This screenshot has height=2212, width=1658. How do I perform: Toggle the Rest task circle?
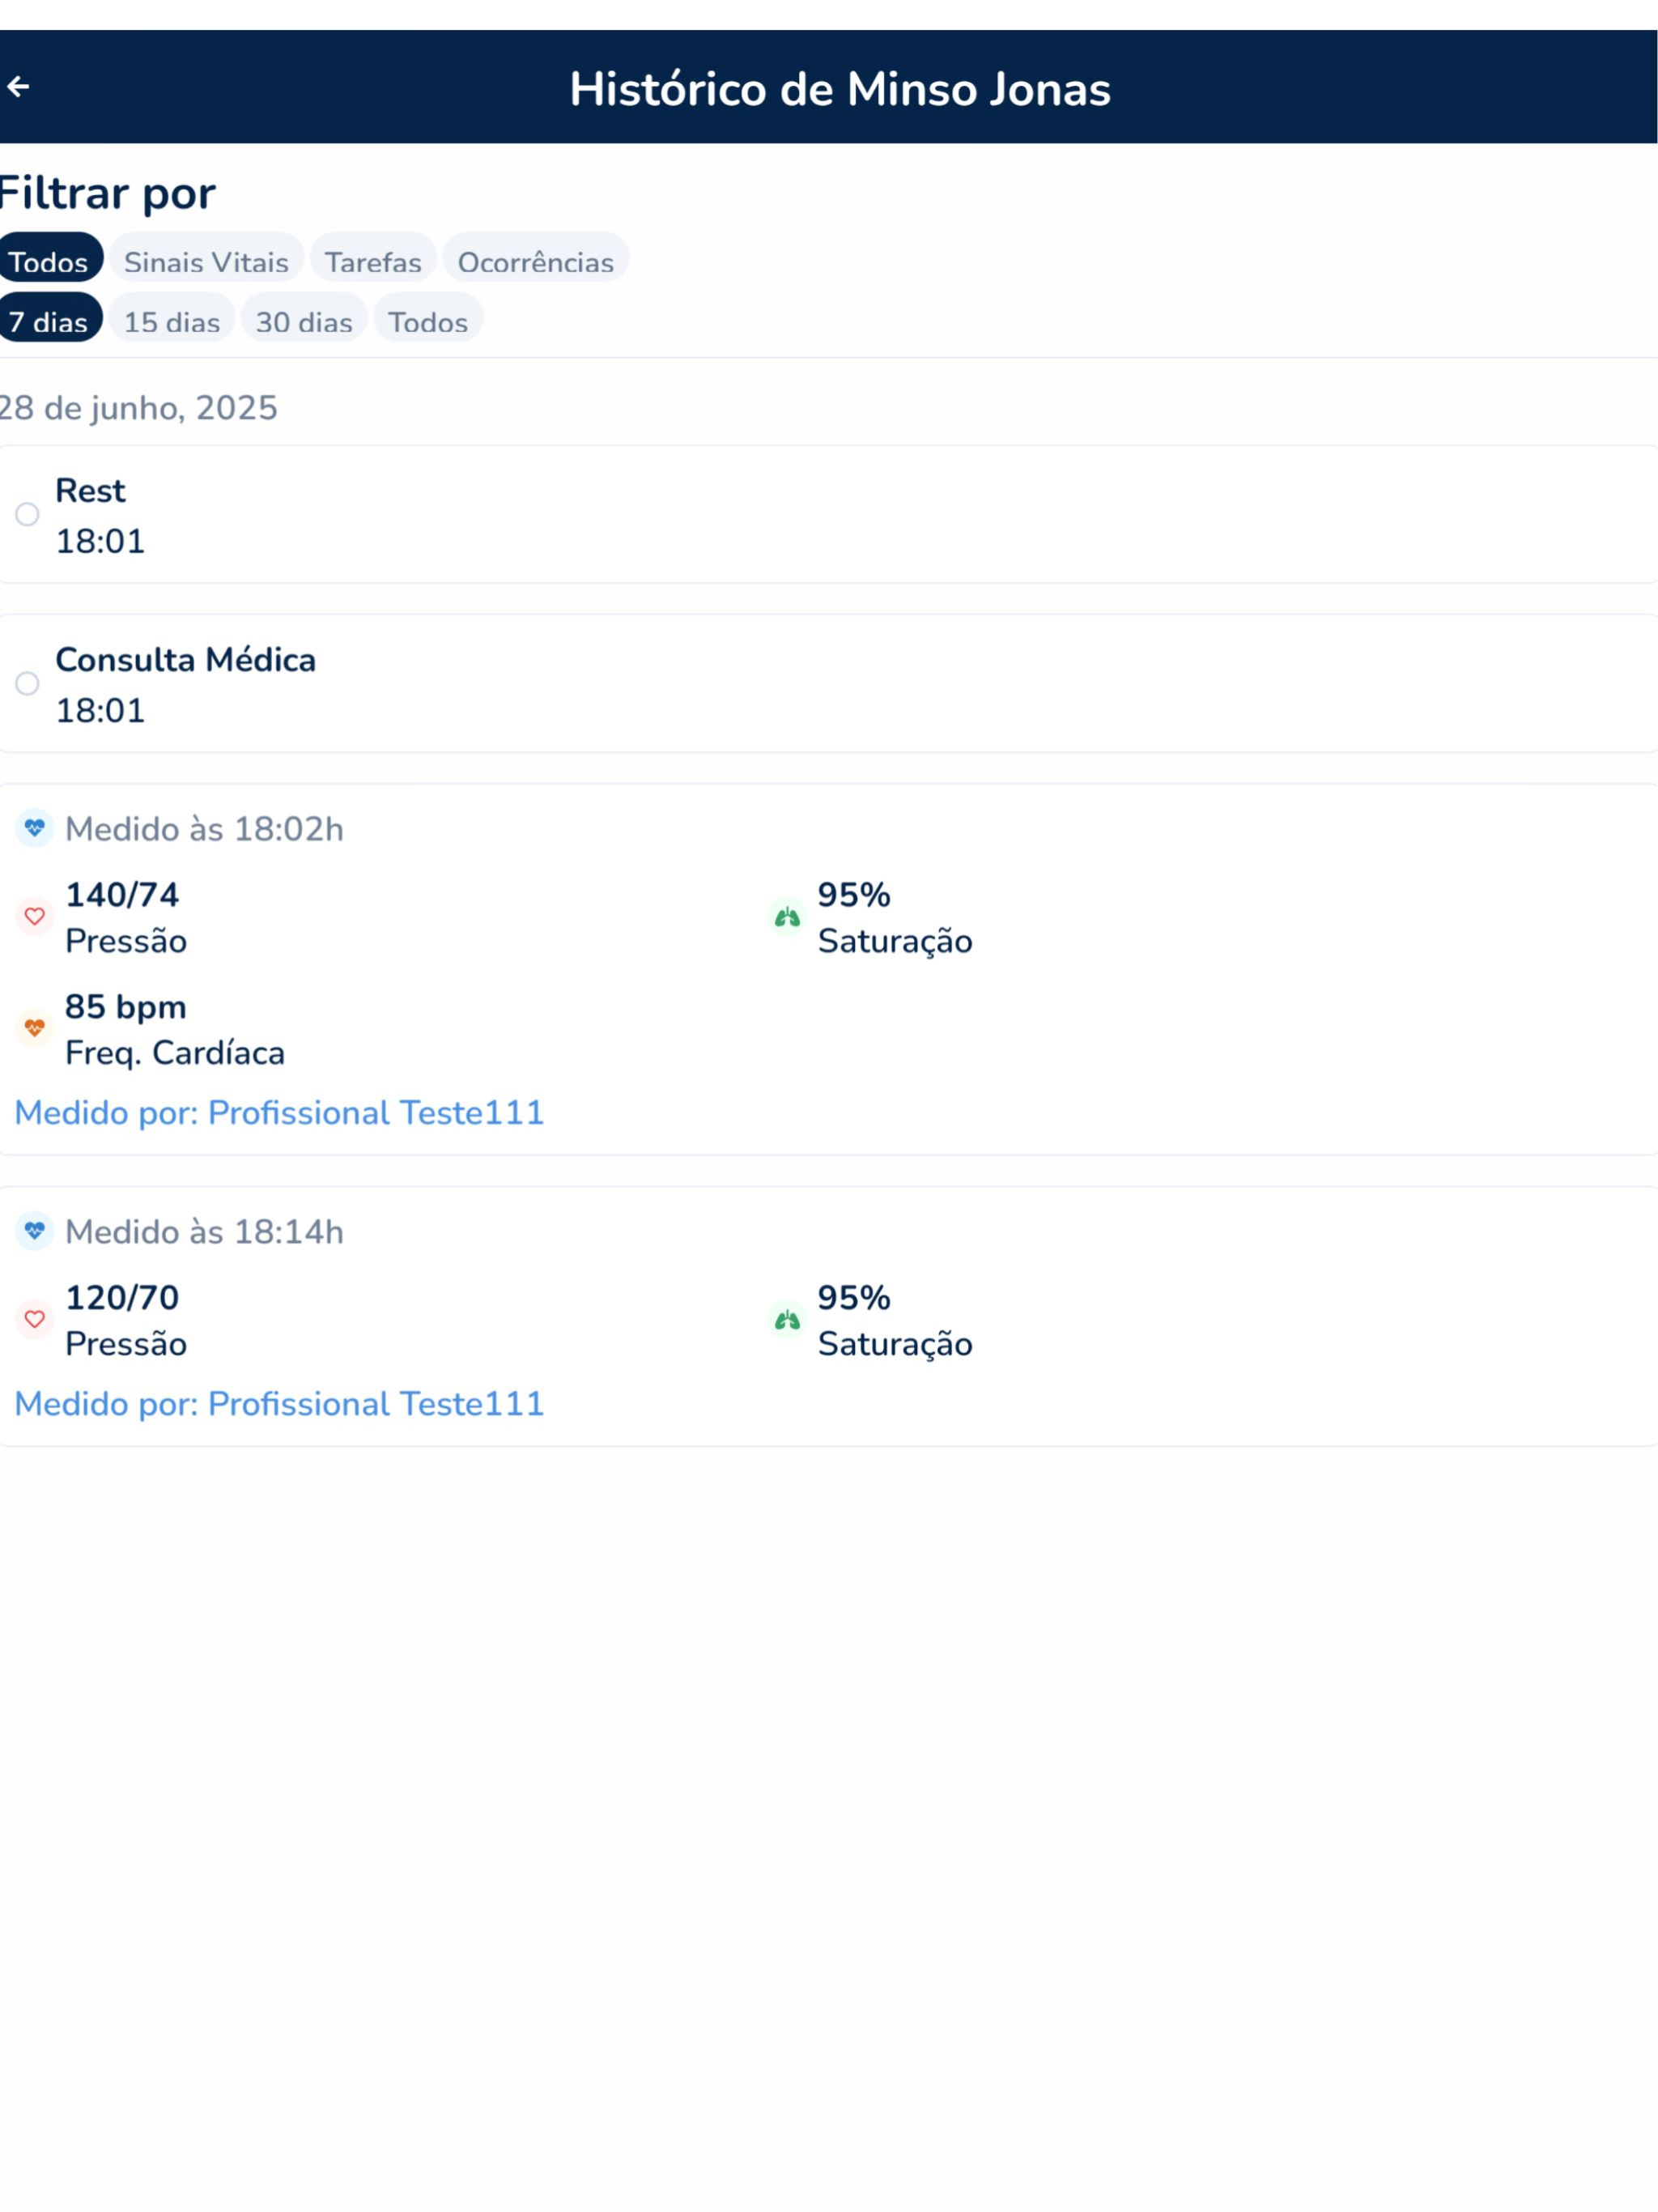27,514
